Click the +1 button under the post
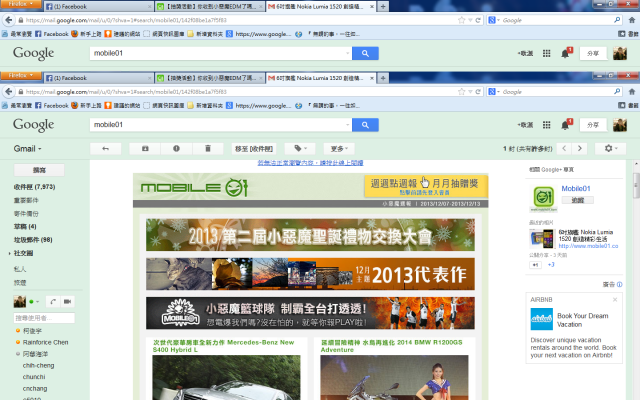Image resolution: width=640 pixels, height=400 pixels. pyautogui.click(x=535, y=265)
